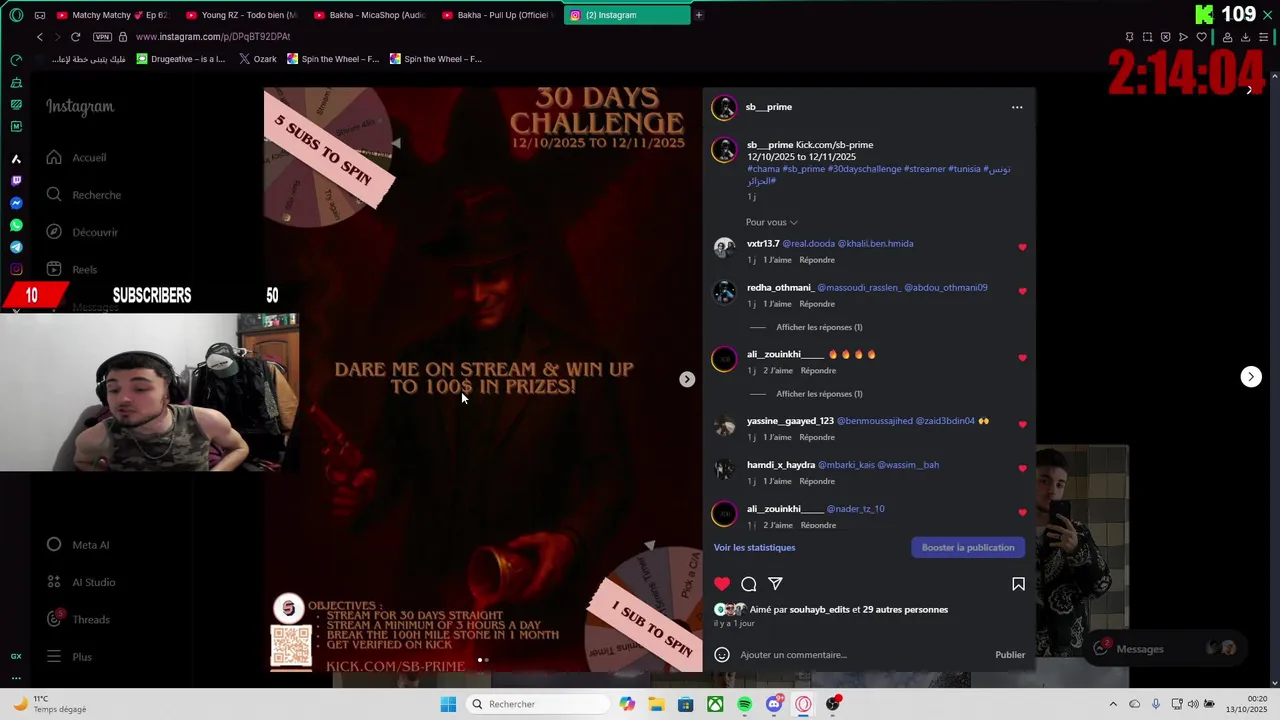Click the Publier comment button
The image size is (1280, 720).
pyautogui.click(x=1010, y=655)
